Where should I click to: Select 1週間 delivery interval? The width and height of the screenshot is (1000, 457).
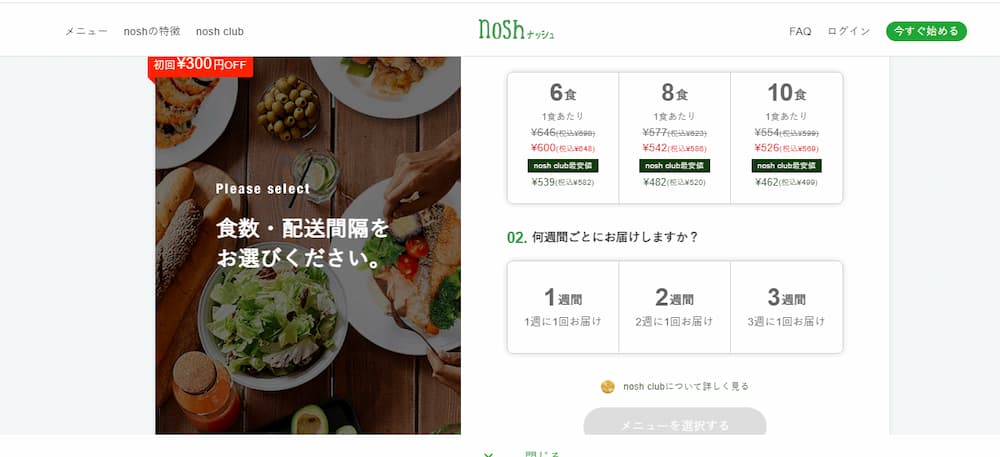[562, 307]
